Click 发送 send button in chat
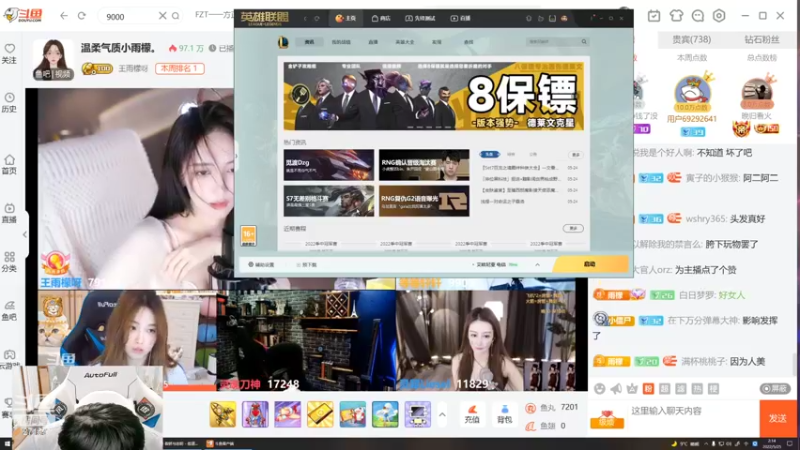800x450 pixels. [777, 418]
